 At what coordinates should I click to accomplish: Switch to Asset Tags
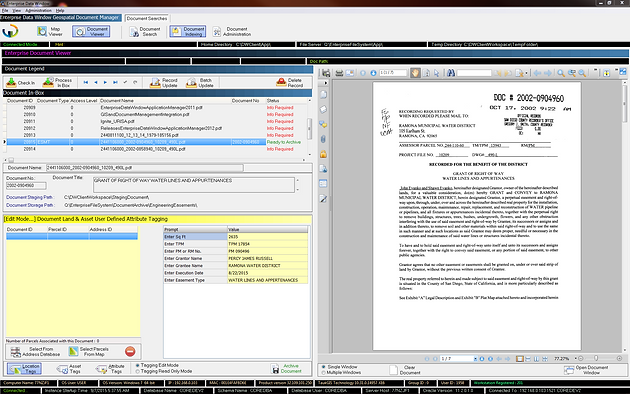point(69,369)
